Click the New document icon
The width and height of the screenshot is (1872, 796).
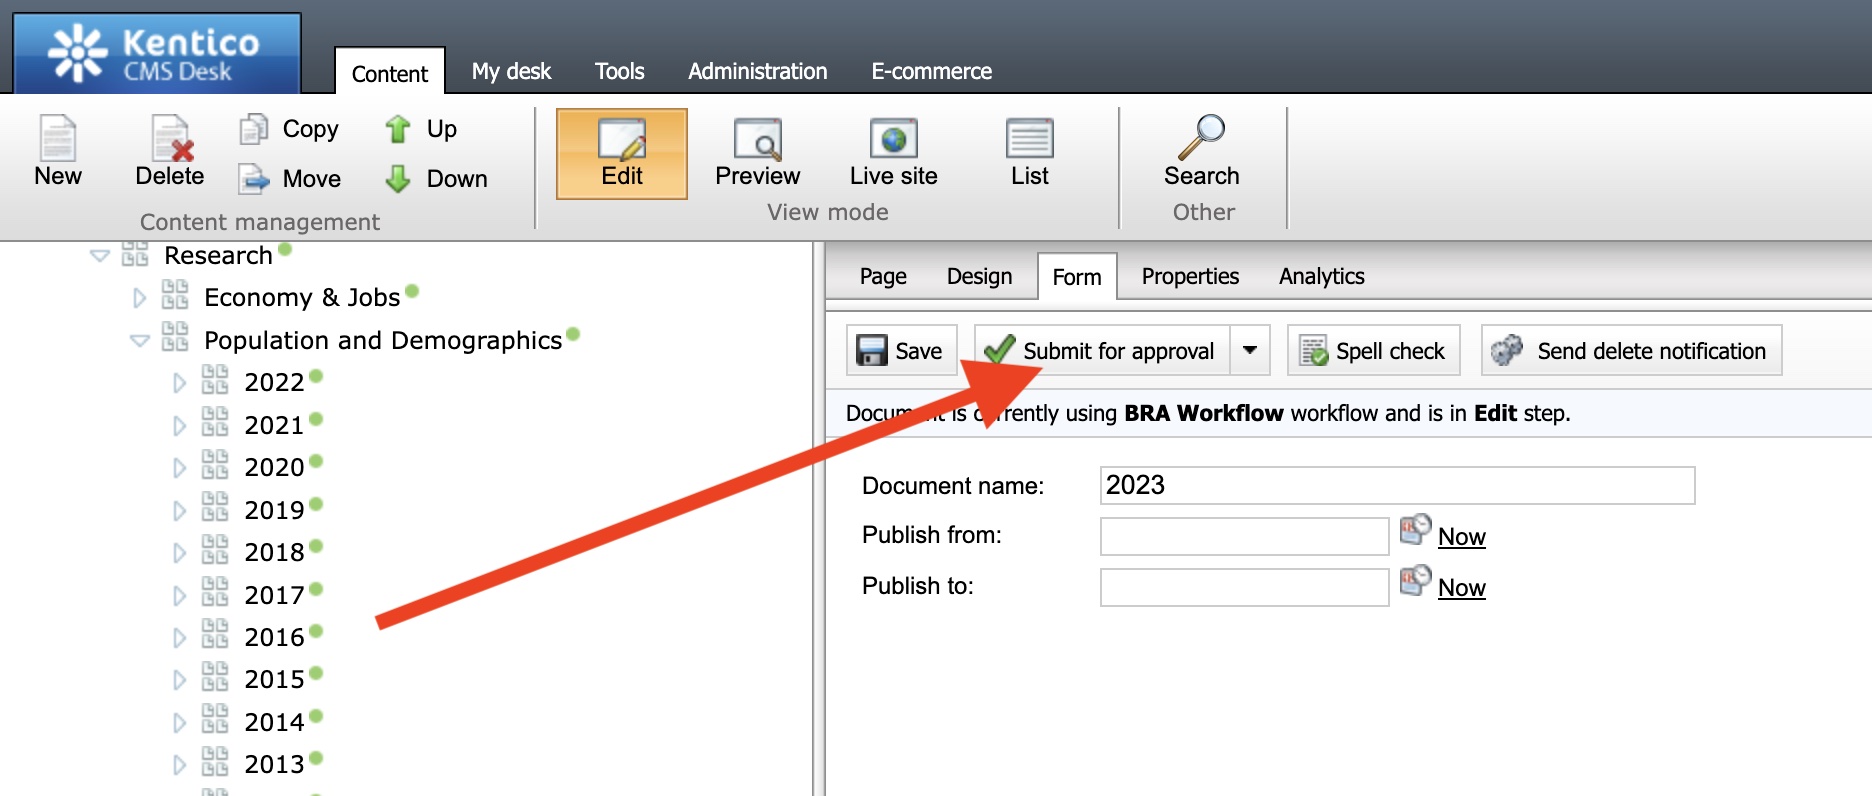point(57,140)
